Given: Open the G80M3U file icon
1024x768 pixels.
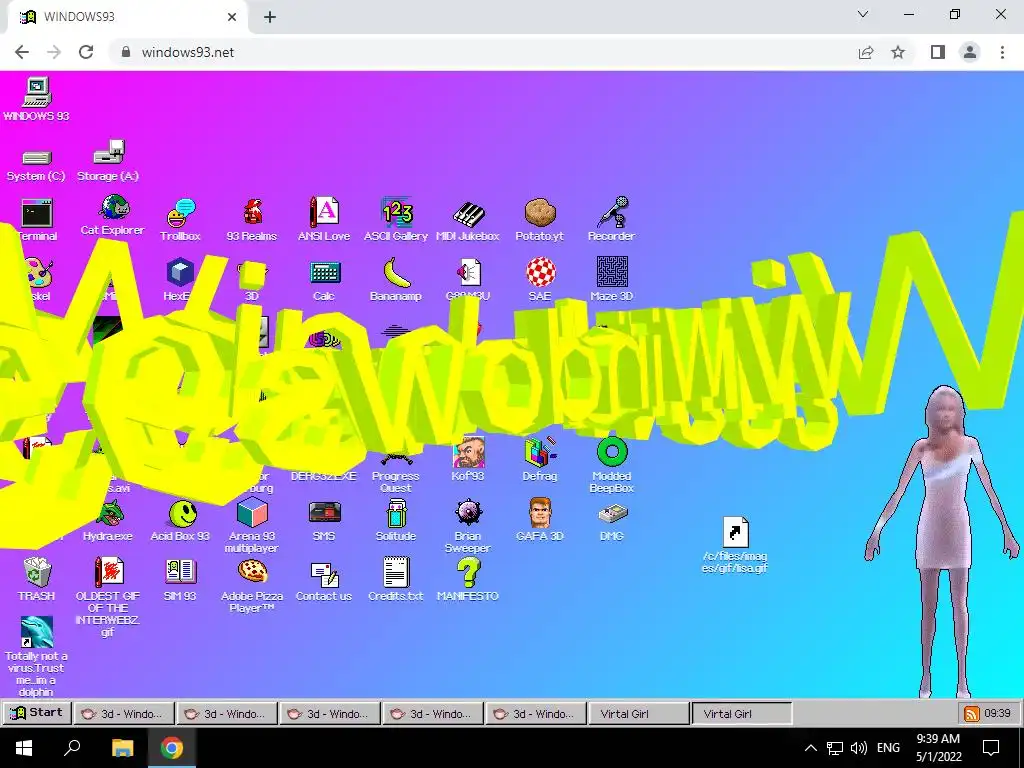Looking at the screenshot, I should 468,272.
